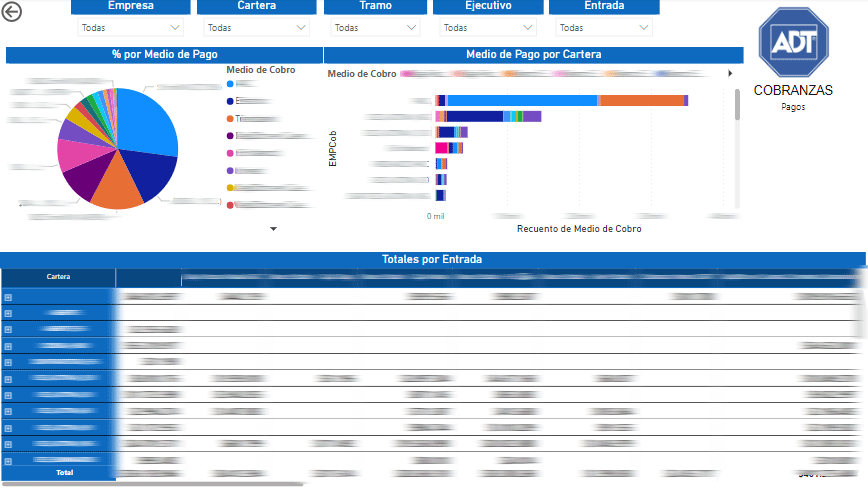868x488 pixels.
Task: Click the ADT logo image
Action: (x=793, y=42)
